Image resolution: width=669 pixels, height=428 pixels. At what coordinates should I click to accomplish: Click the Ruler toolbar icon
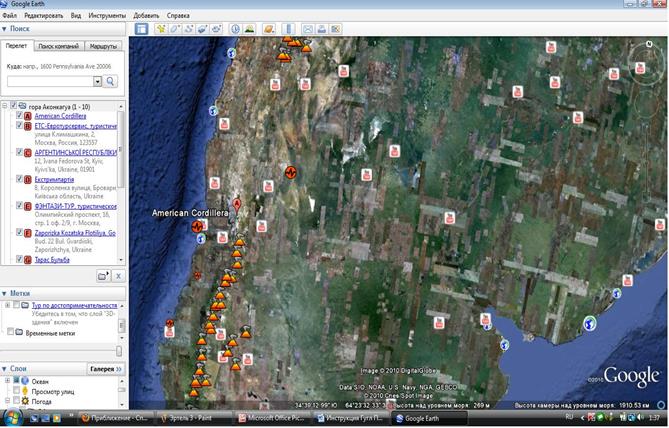point(288,29)
